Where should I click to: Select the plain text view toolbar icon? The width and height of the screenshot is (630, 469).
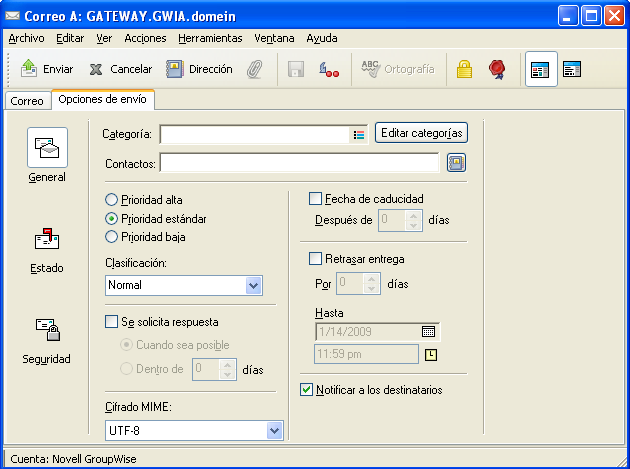tap(572, 69)
